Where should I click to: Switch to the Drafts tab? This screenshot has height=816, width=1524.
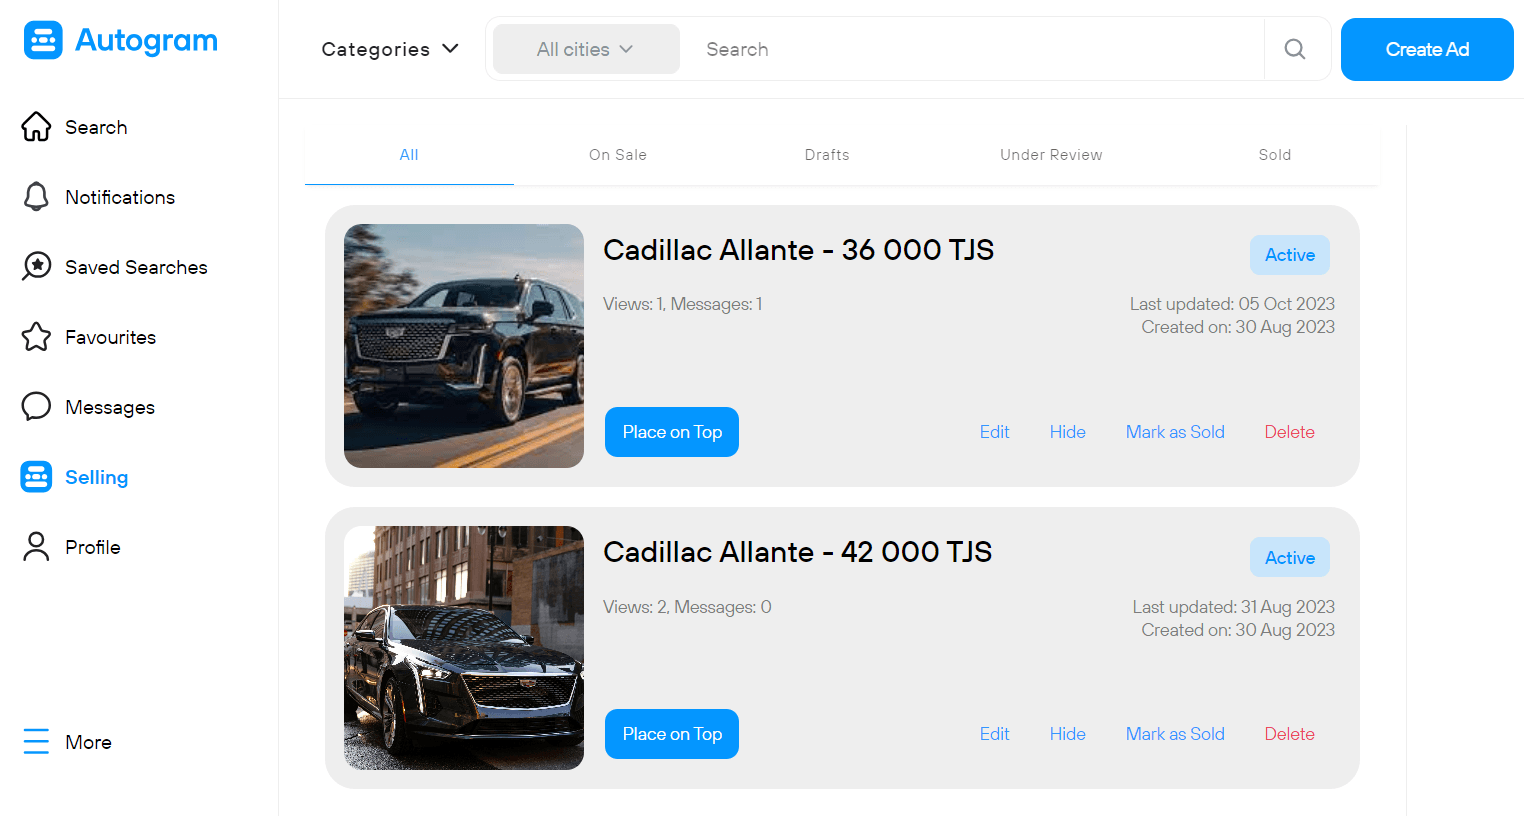tap(827, 155)
